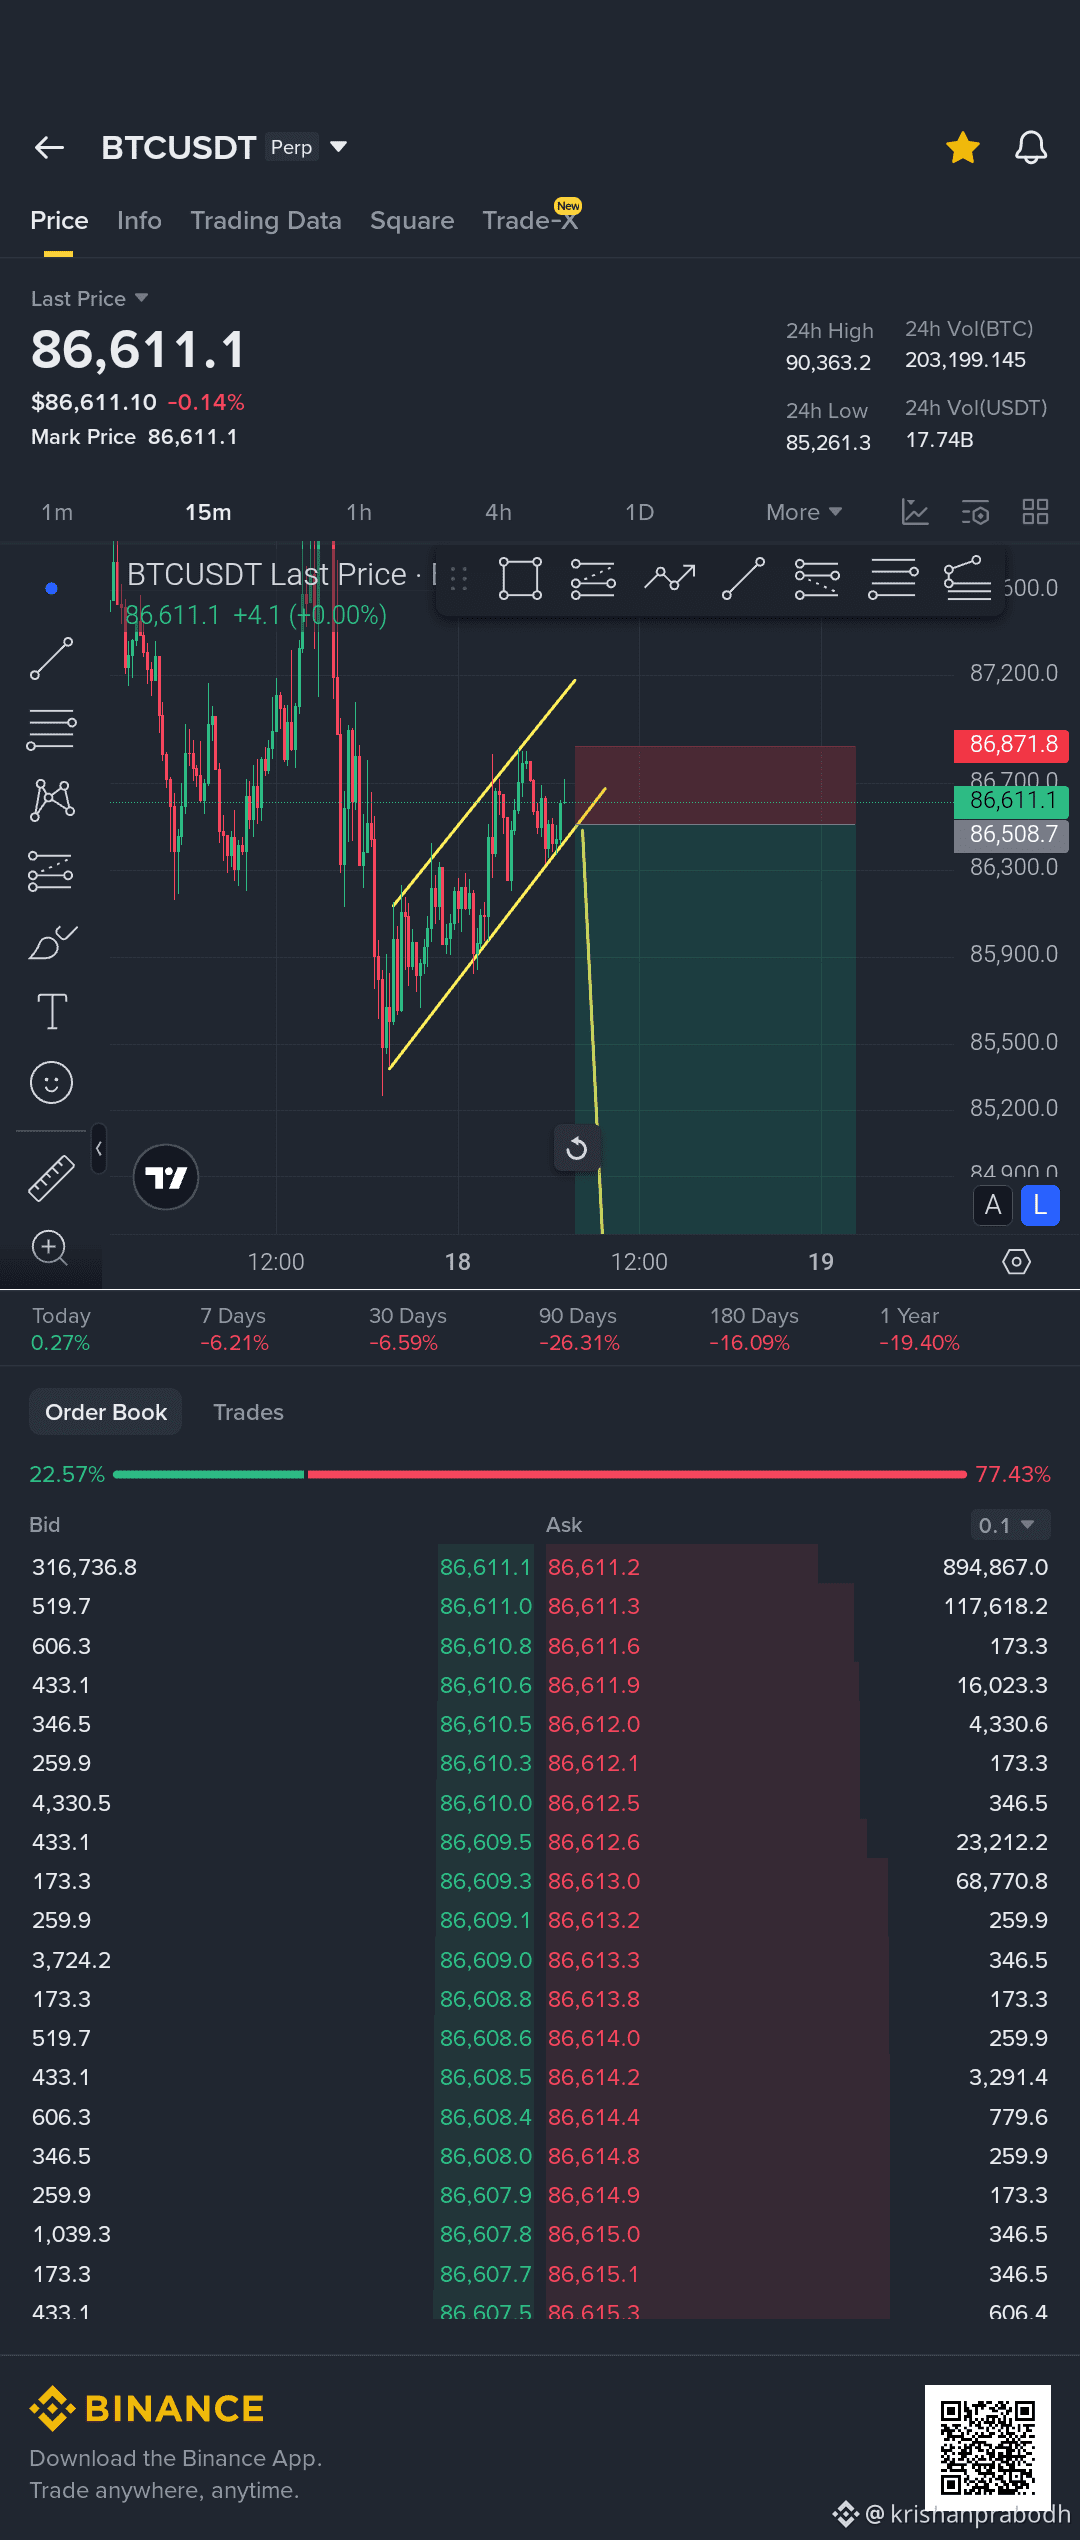Viewport: 1080px width, 2540px height.
Task: Open chart indicator settings icon
Action: pyautogui.click(x=975, y=512)
